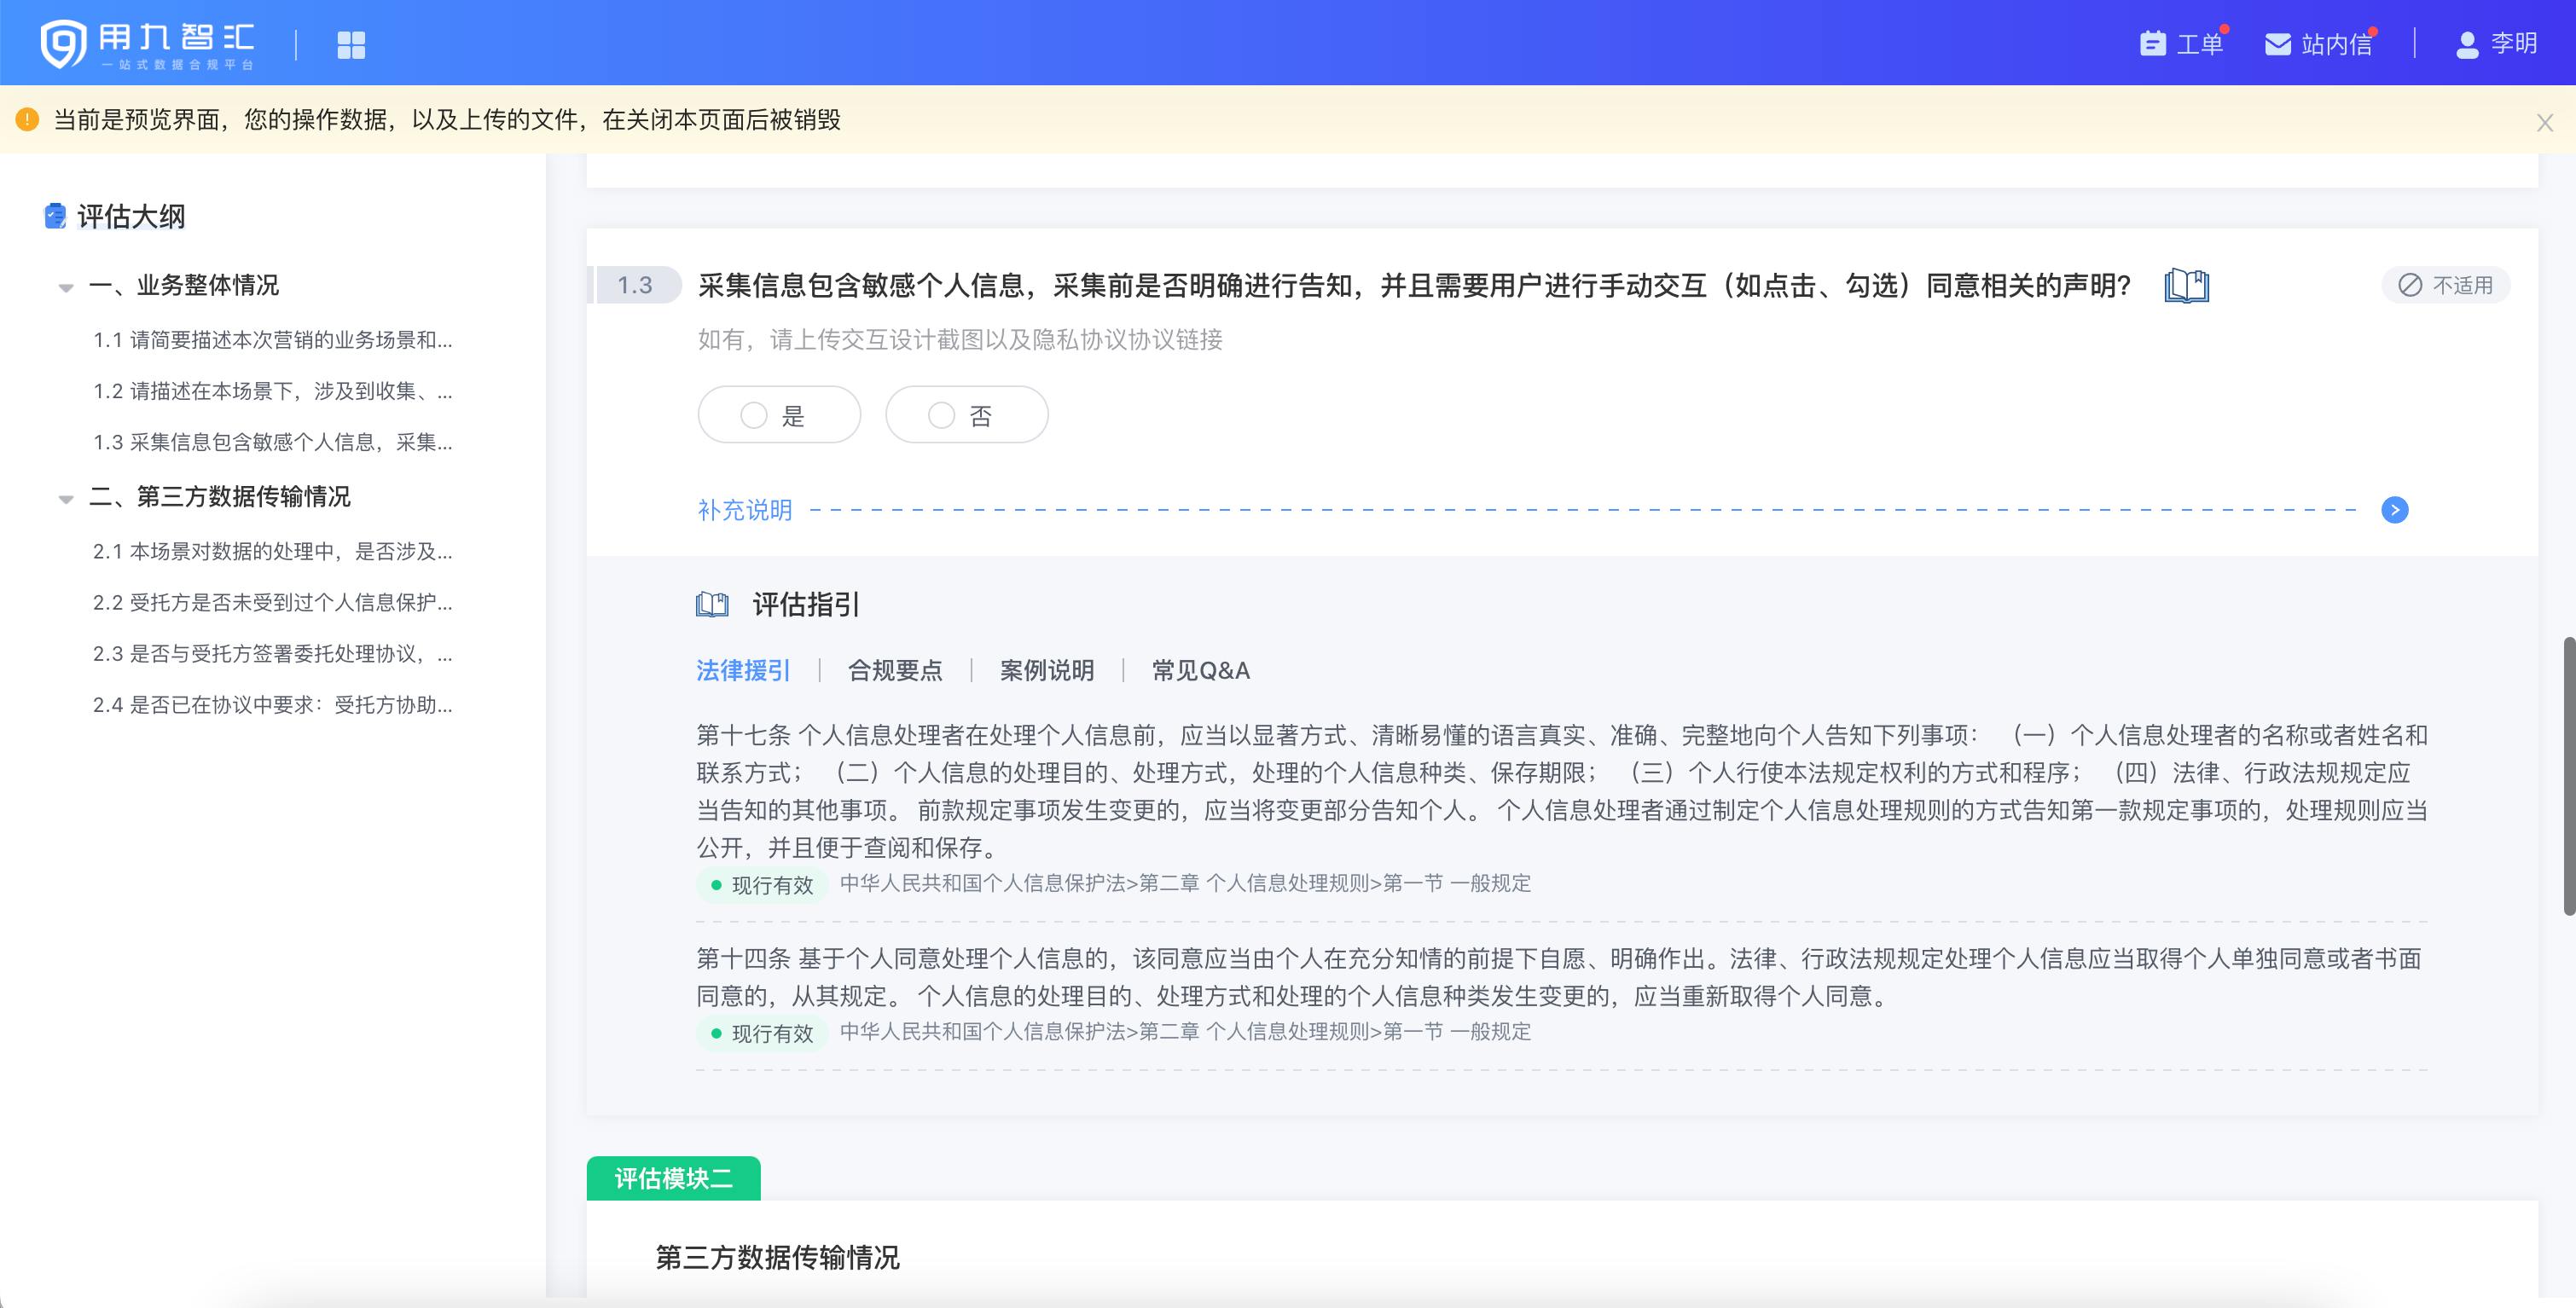Click the user avatar icon for 李明
Viewport: 2576px width, 1308px height.
click(x=2467, y=44)
